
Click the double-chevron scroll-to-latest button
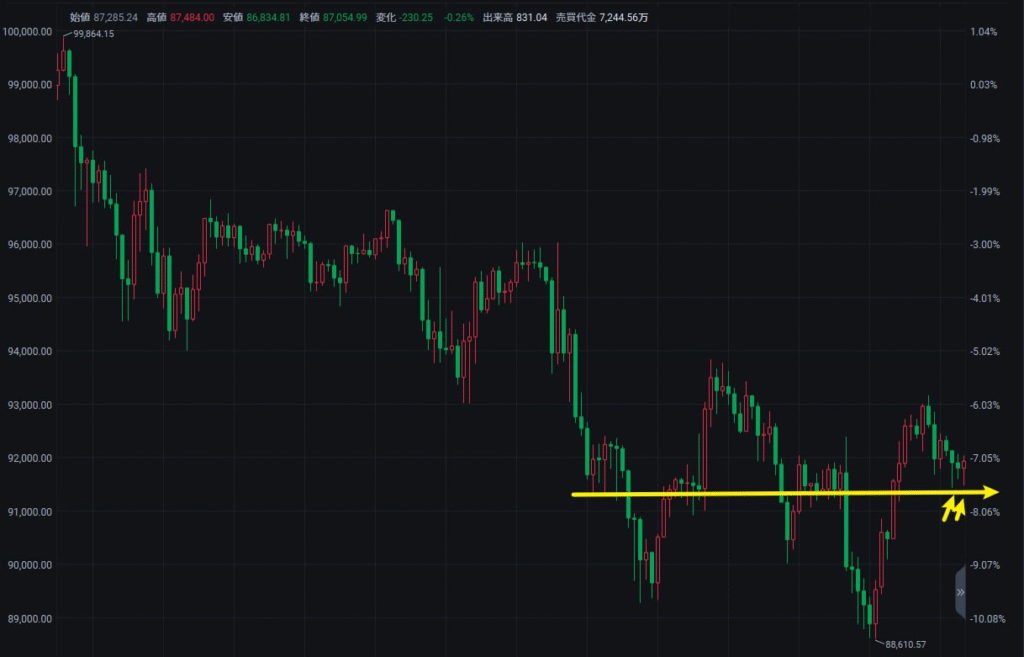click(960, 592)
